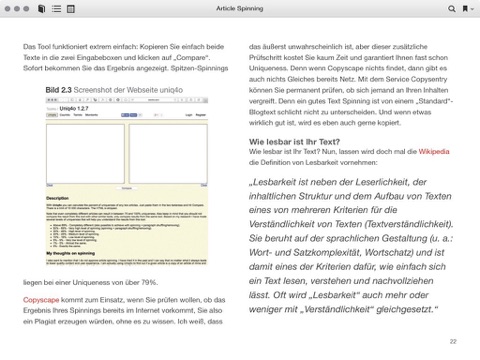Click the heading 'Wie lesbar ist Ihr Text?'
Viewport: 480px width, 360px height.
(294, 142)
